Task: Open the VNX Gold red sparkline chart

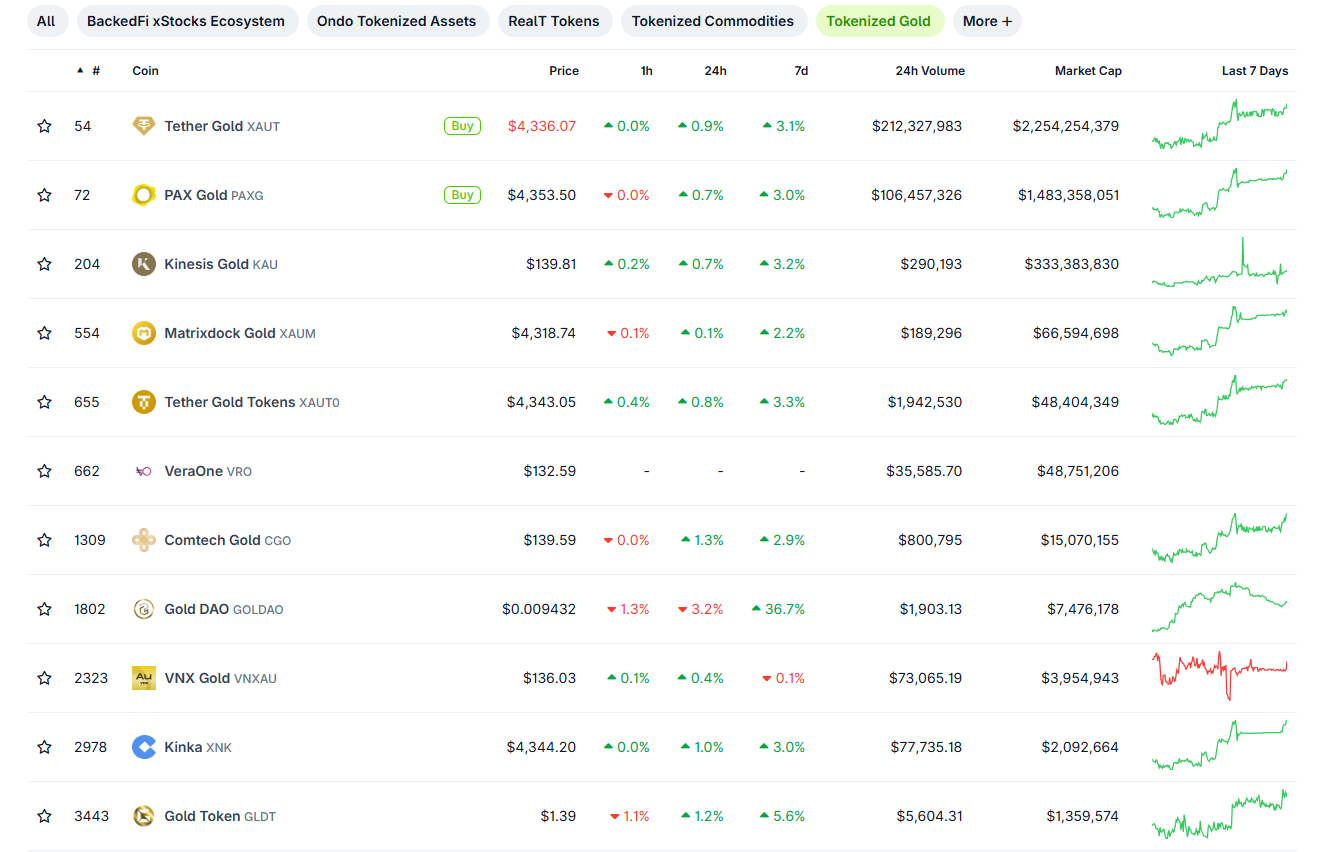Action: click(1220, 677)
